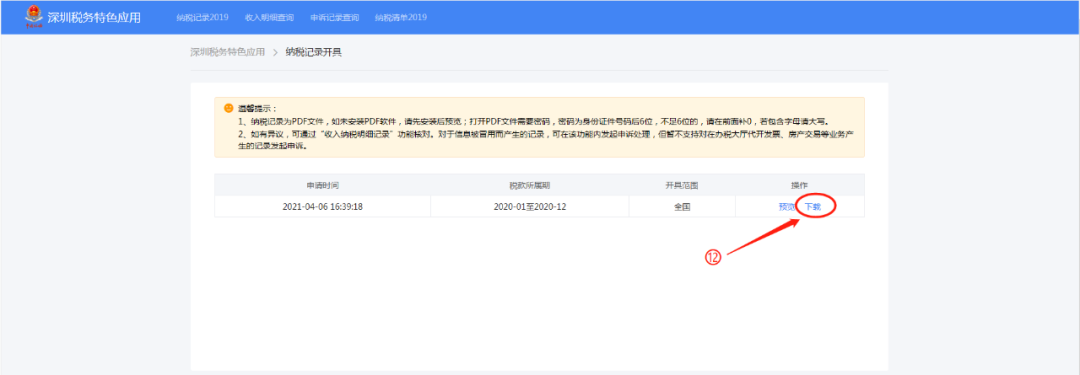Open the 申诉记录查询 menu item
This screenshot has width=1080, height=375.
pos(335,17)
